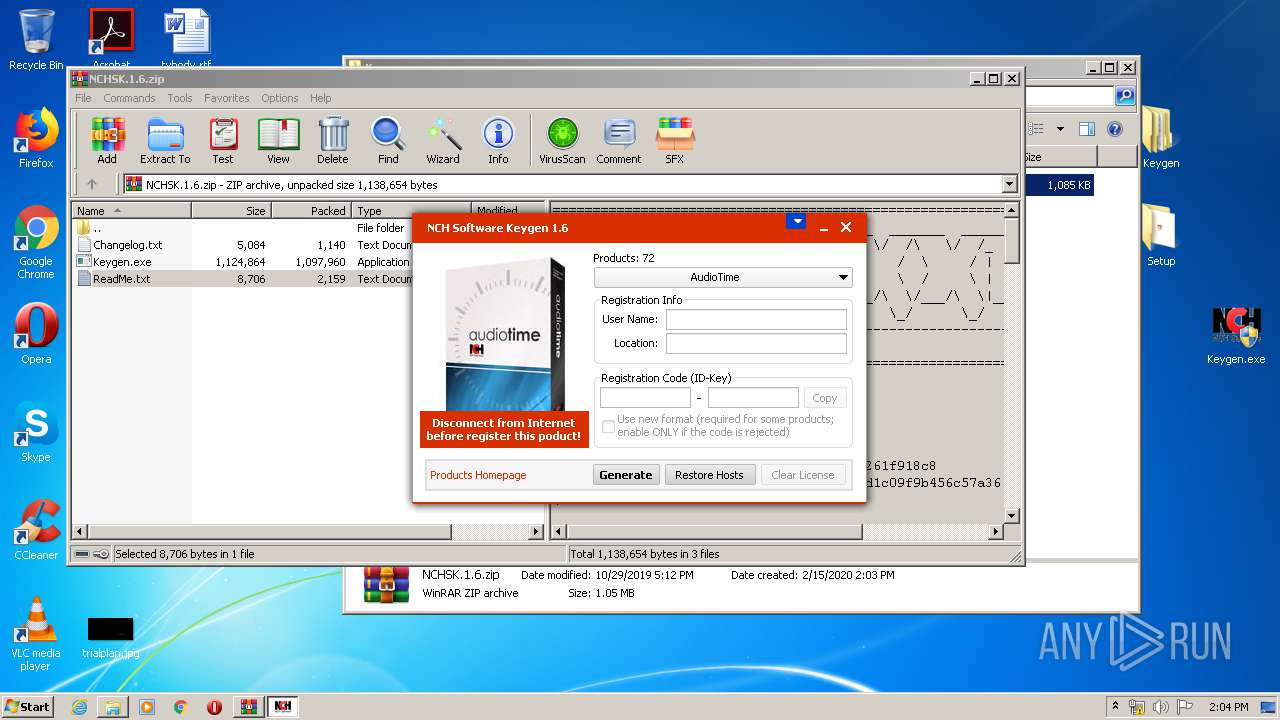Click the second Registration Code field
Viewport: 1280px width, 720px height.
(x=753, y=397)
